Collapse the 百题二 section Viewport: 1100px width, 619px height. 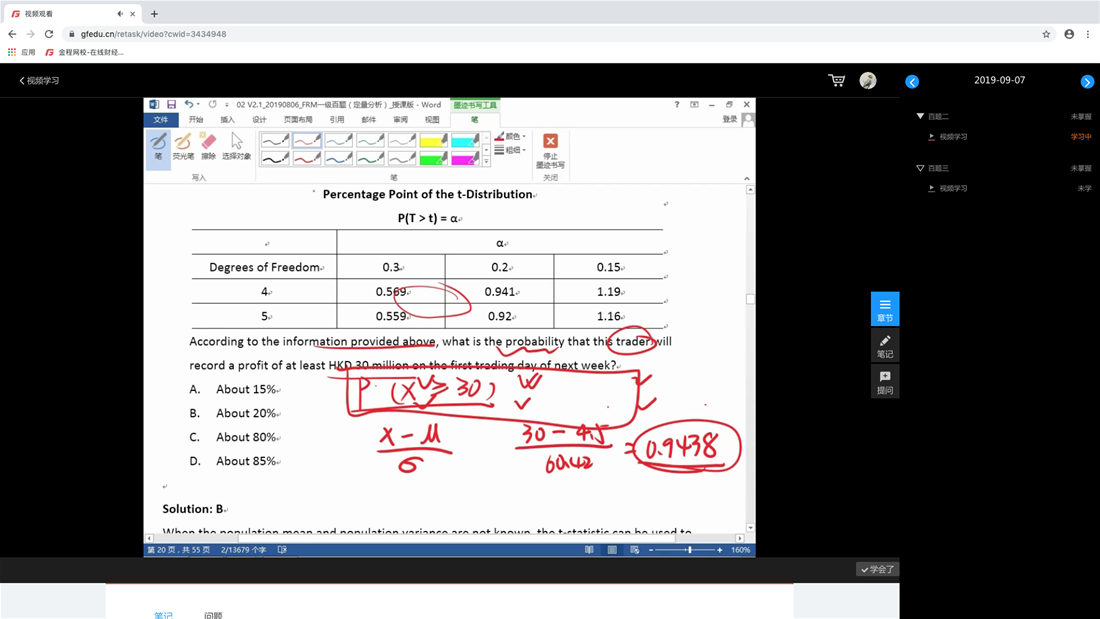[920, 117]
